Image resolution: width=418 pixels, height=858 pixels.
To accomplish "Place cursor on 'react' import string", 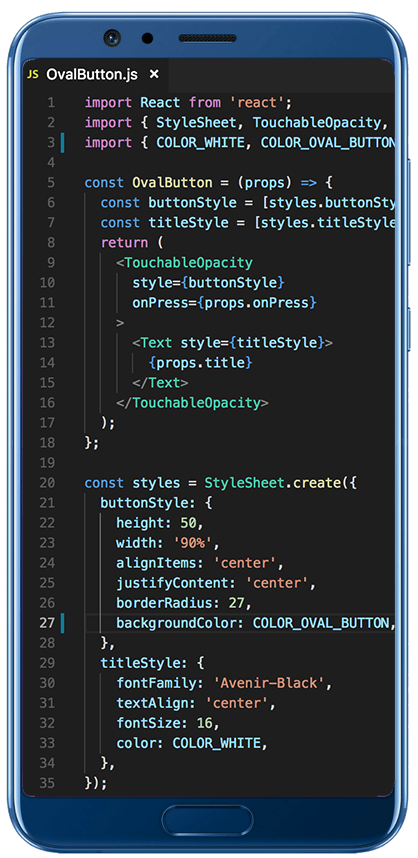I will pyautogui.click(x=253, y=102).
